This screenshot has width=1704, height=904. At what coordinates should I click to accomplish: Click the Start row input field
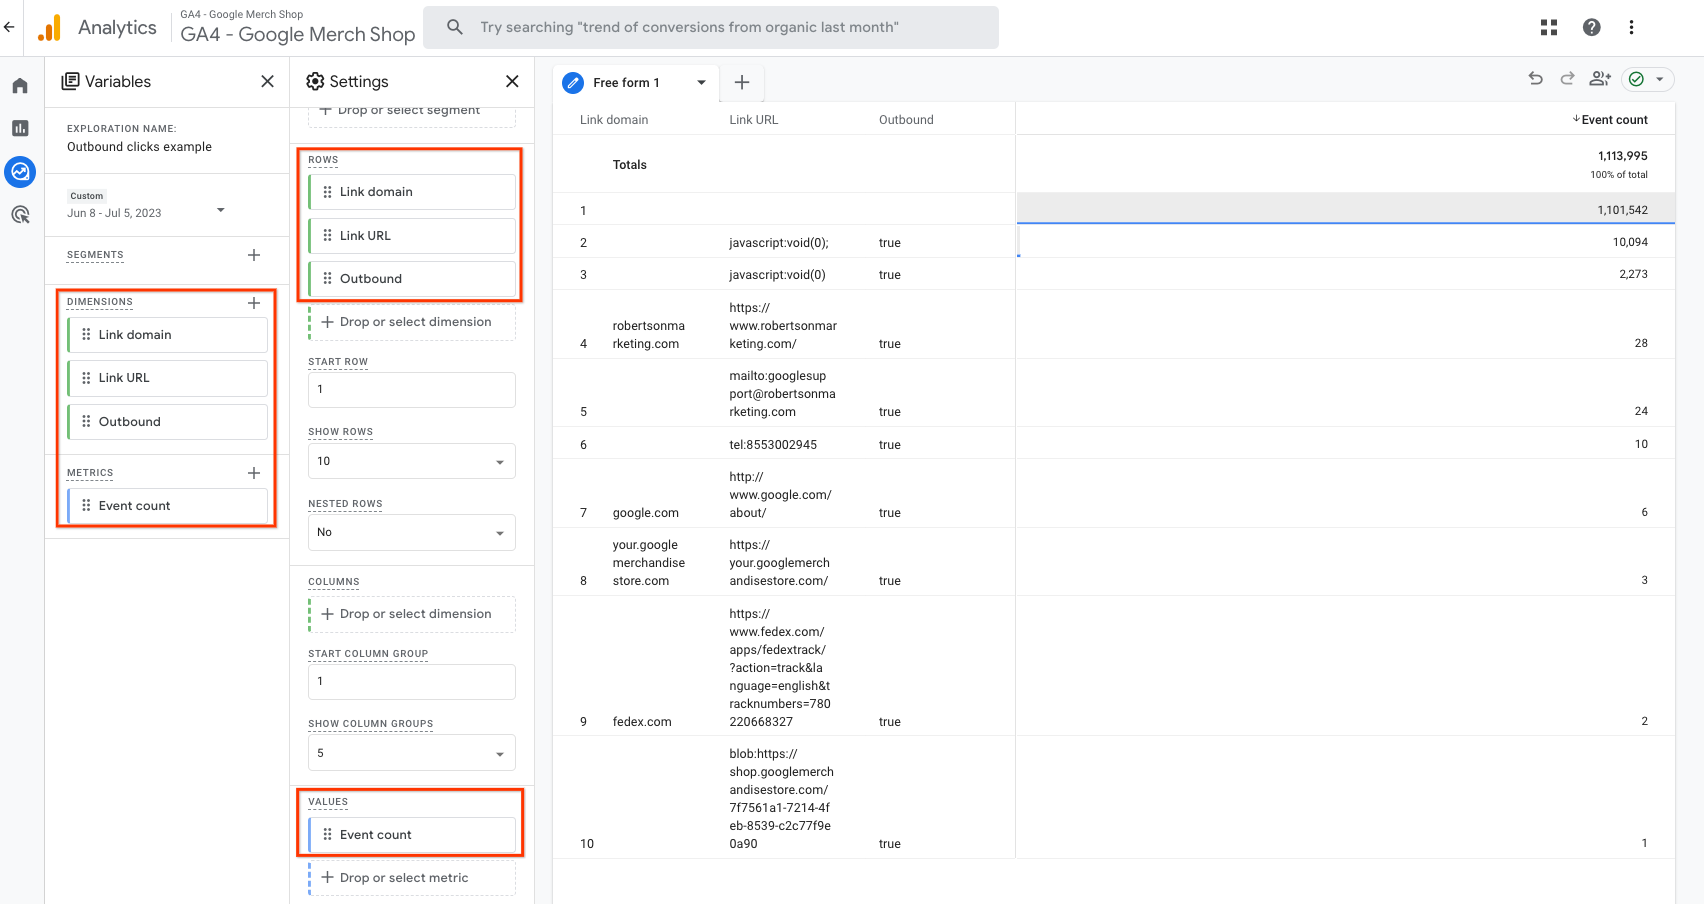[x=412, y=389]
